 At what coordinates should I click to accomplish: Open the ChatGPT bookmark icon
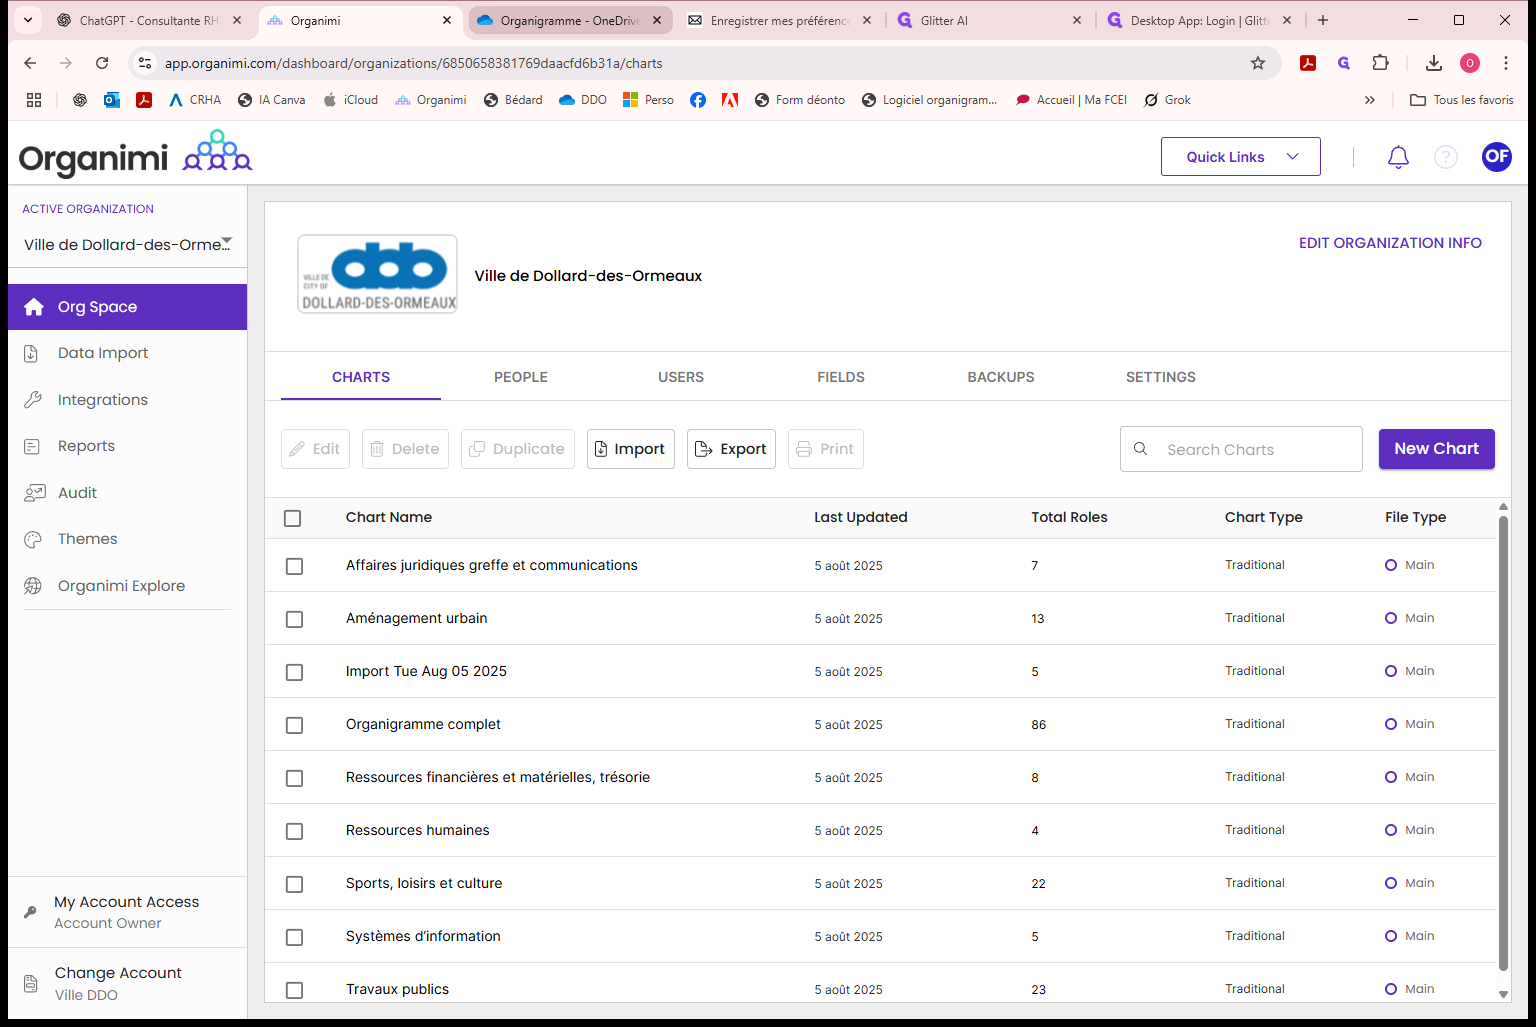point(80,100)
